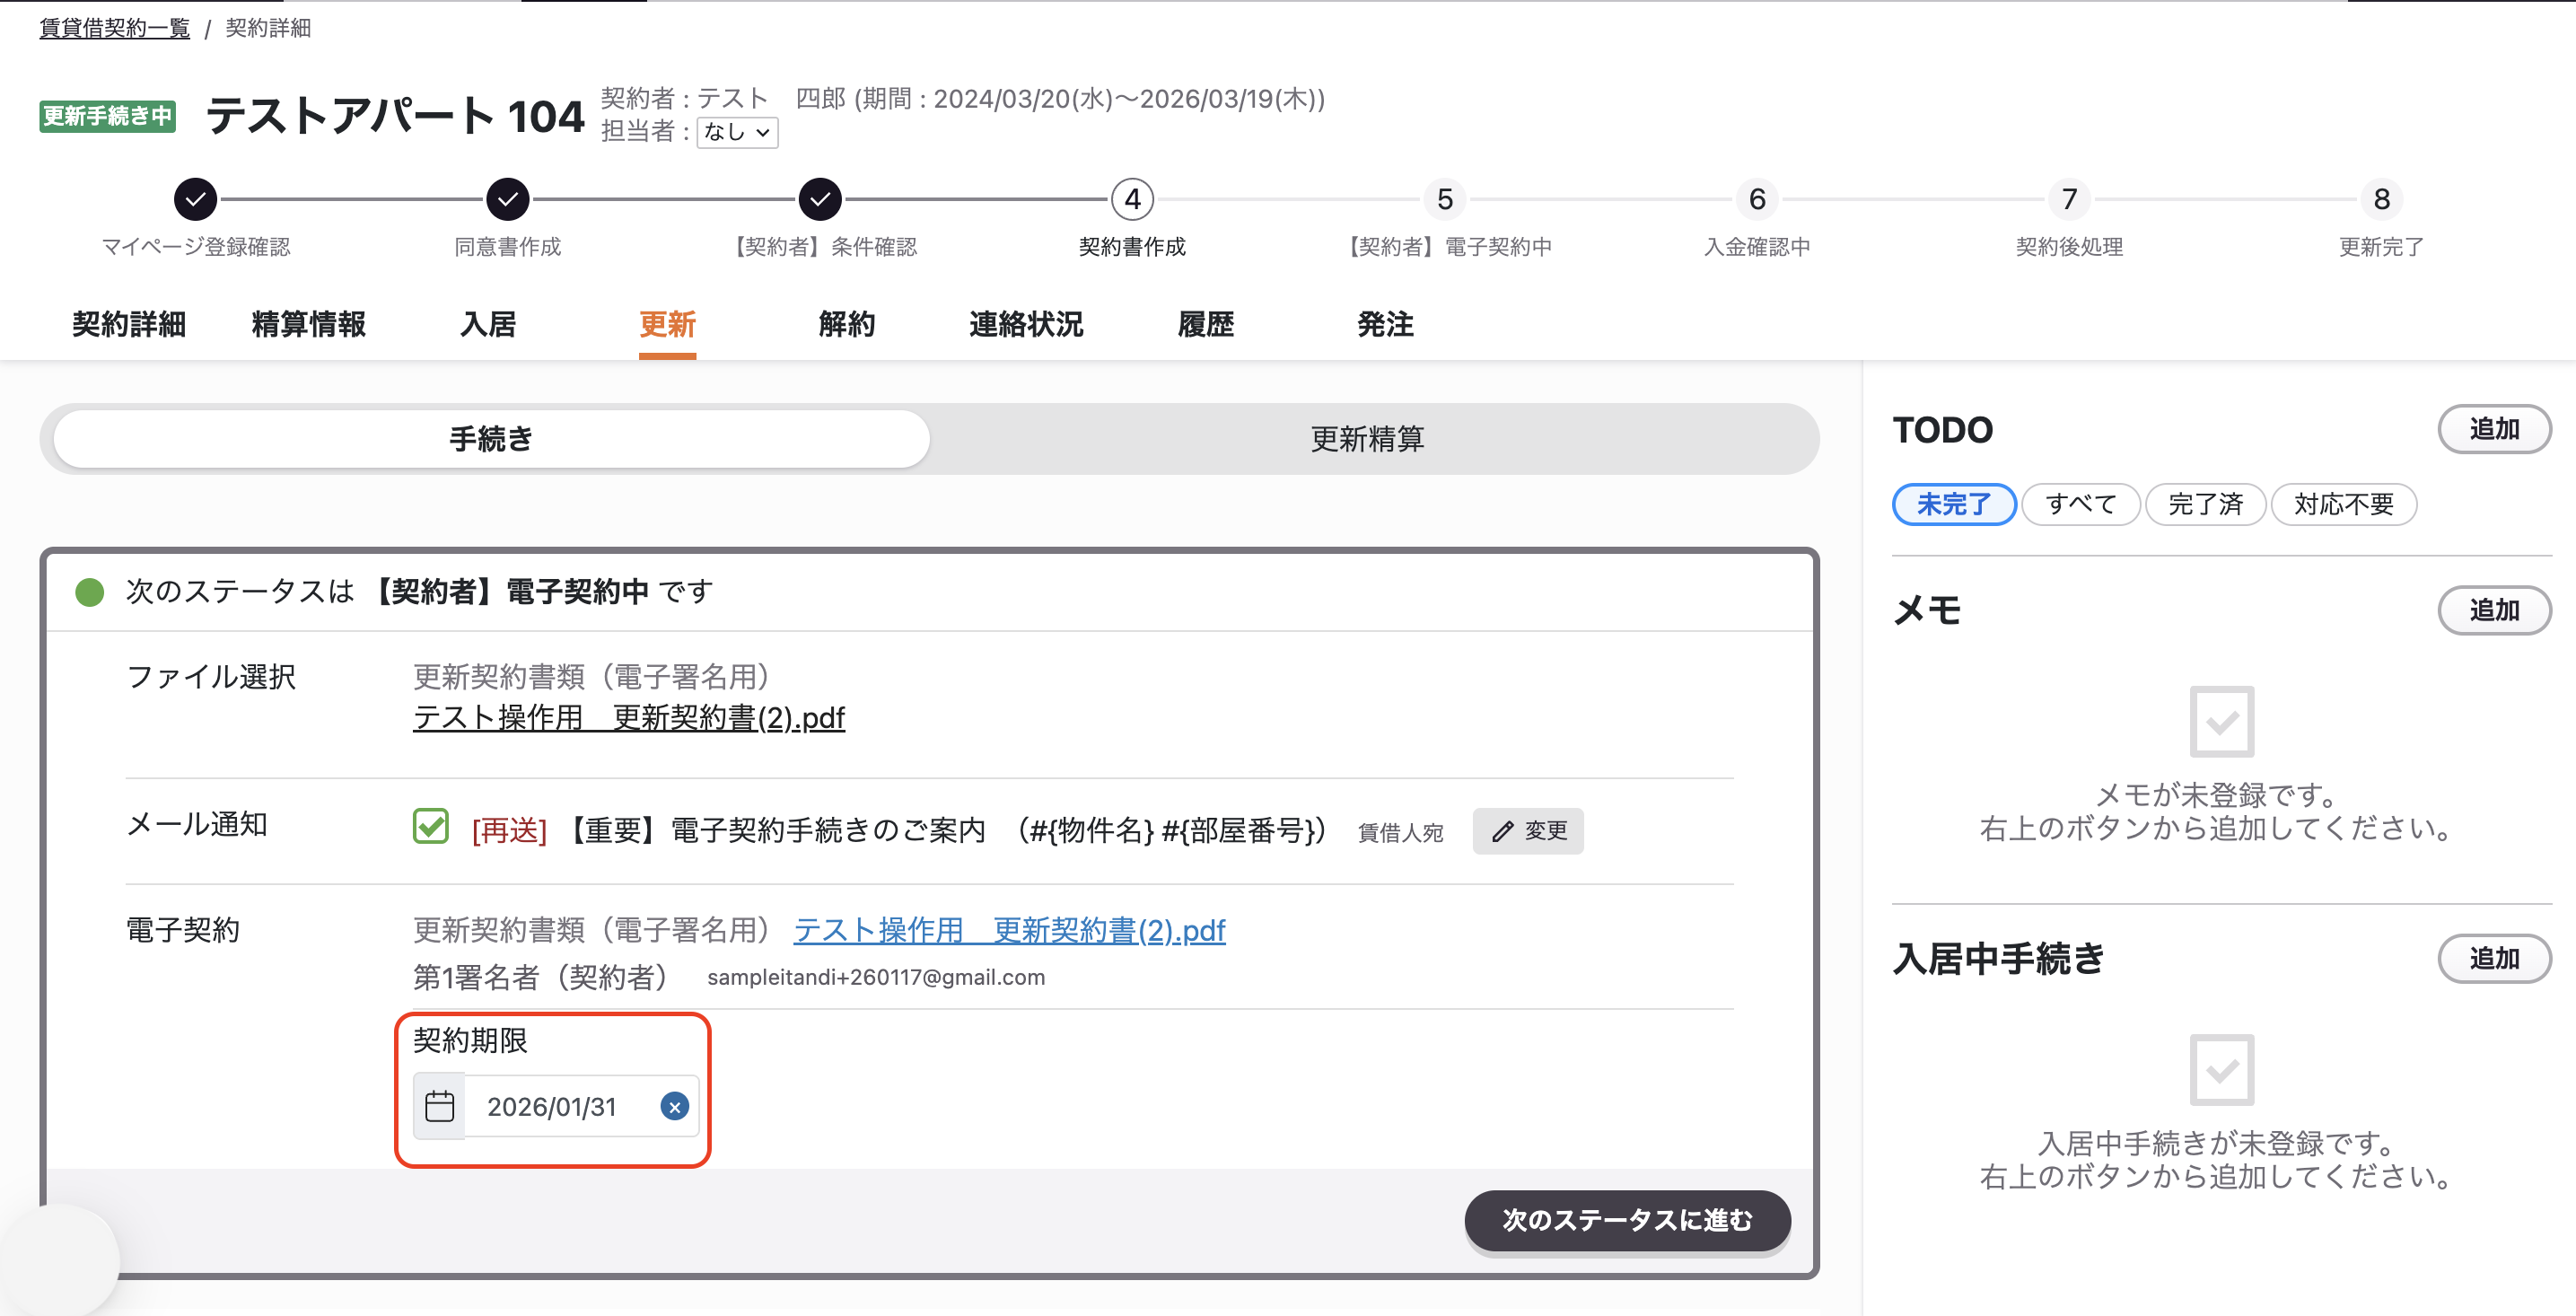This screenshot has width=2576, height=1316.
Task: Switch to the 更新 tab
Action: (x=667, y=324)
